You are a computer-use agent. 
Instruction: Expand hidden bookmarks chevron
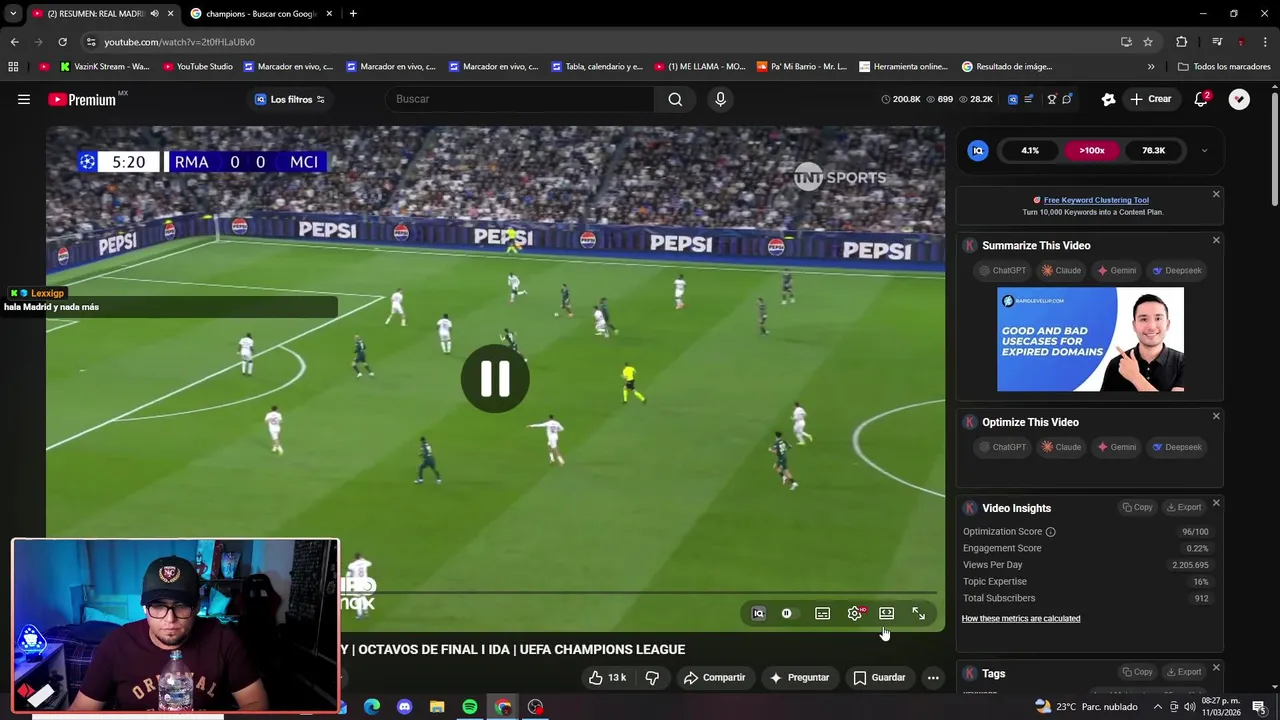tap(1151, 67)
